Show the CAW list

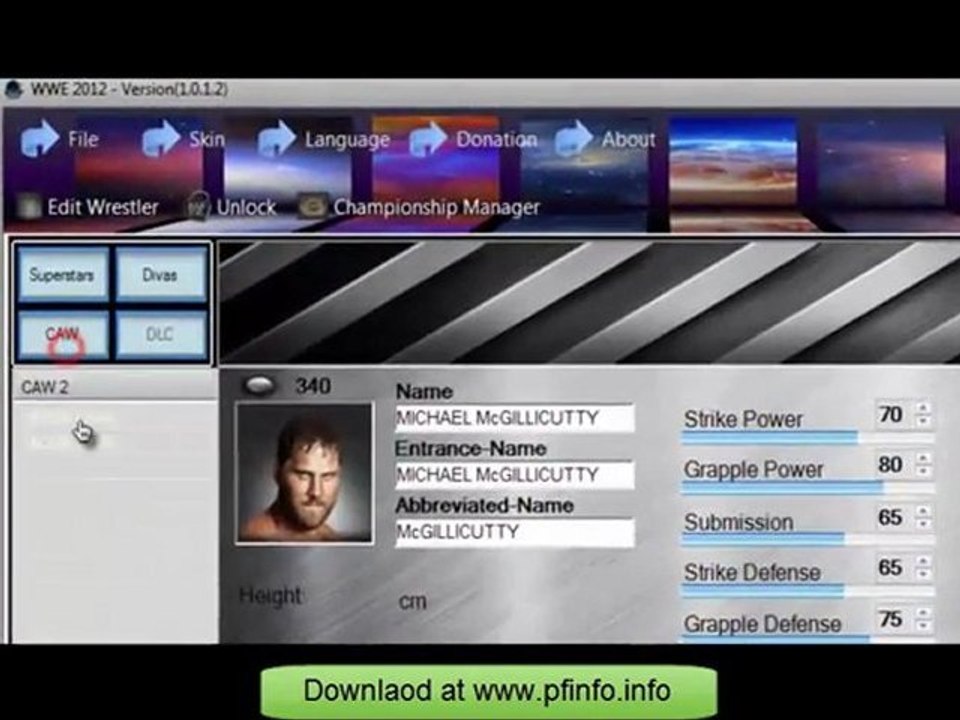63,334
